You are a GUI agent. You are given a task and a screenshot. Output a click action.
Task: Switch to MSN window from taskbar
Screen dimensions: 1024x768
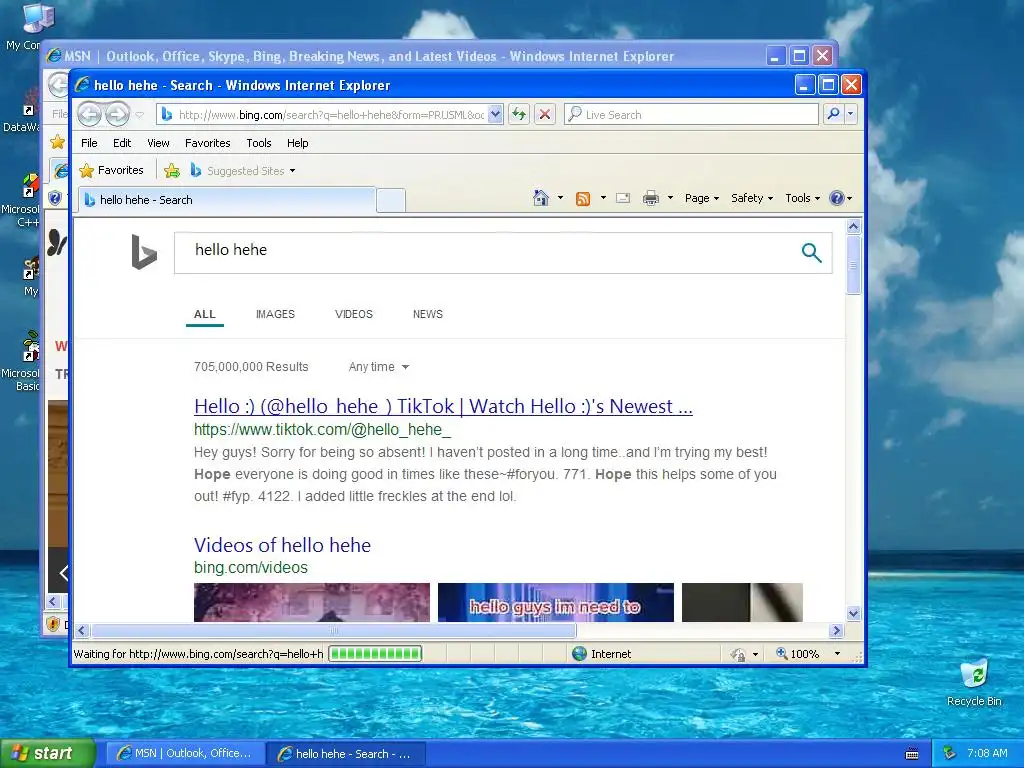(185, 754)
